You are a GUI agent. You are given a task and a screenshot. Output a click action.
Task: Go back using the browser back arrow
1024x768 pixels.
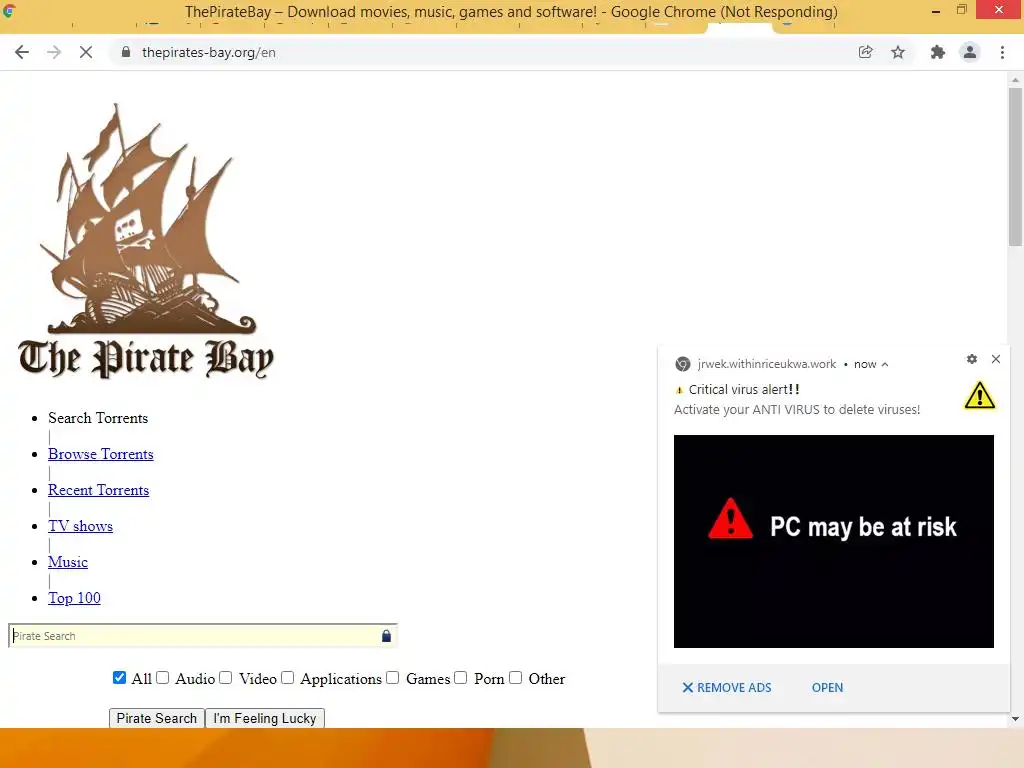[22, 52]
